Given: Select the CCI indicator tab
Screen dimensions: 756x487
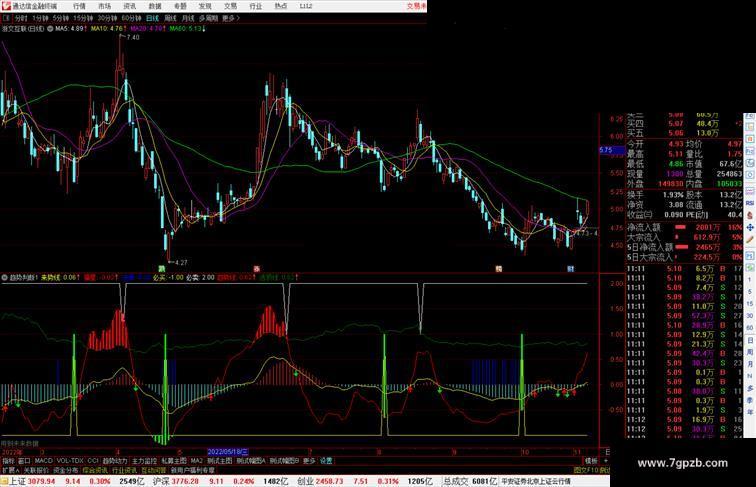Looking at the screenshot, I should click(93, 461).
